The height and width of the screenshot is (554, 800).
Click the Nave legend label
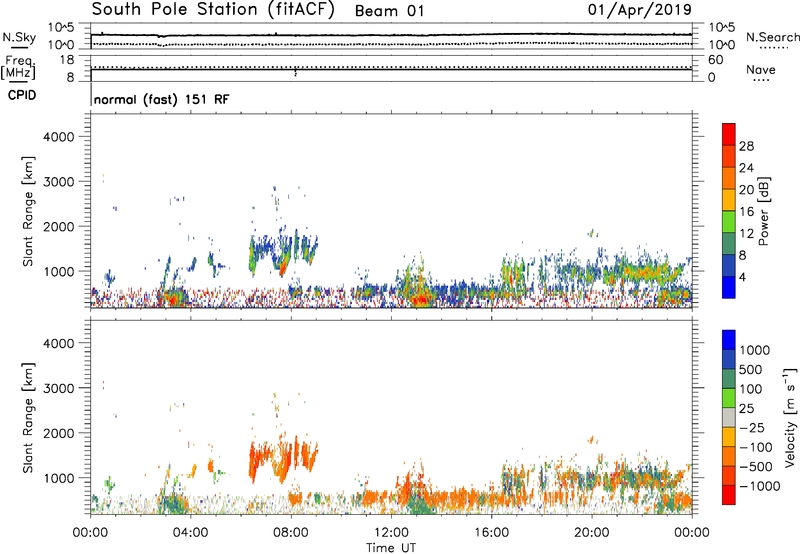click(760, 70)
